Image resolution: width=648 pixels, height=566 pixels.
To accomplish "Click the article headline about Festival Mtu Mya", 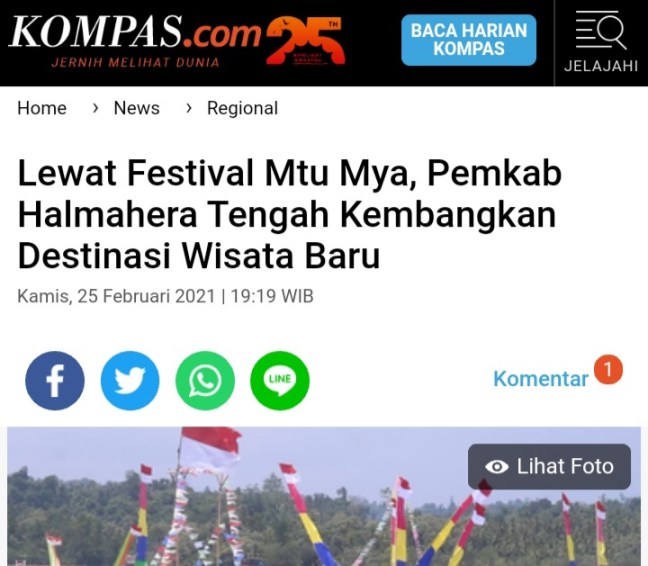I will 290,214.
